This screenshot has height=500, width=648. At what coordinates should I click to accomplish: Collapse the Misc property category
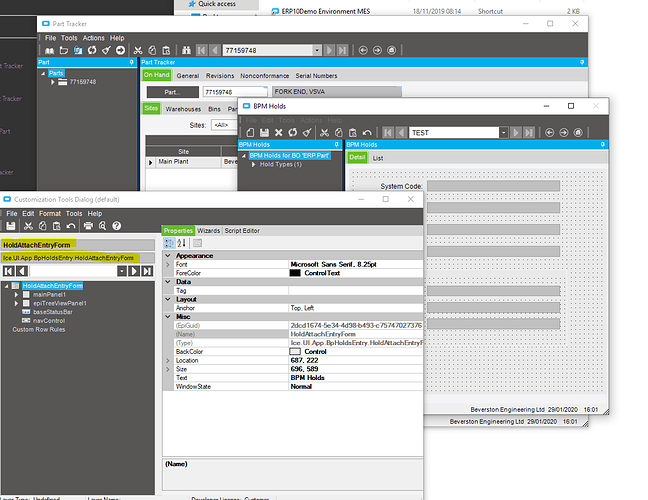(168, 317)
